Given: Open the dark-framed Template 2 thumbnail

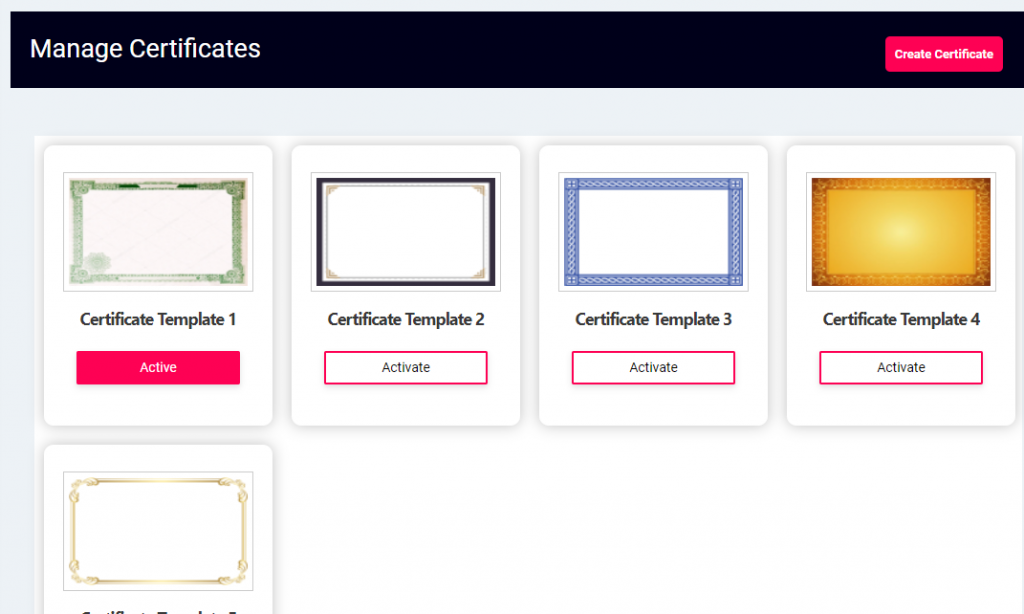Looking at the screenshot, I should tap(406, 232).
